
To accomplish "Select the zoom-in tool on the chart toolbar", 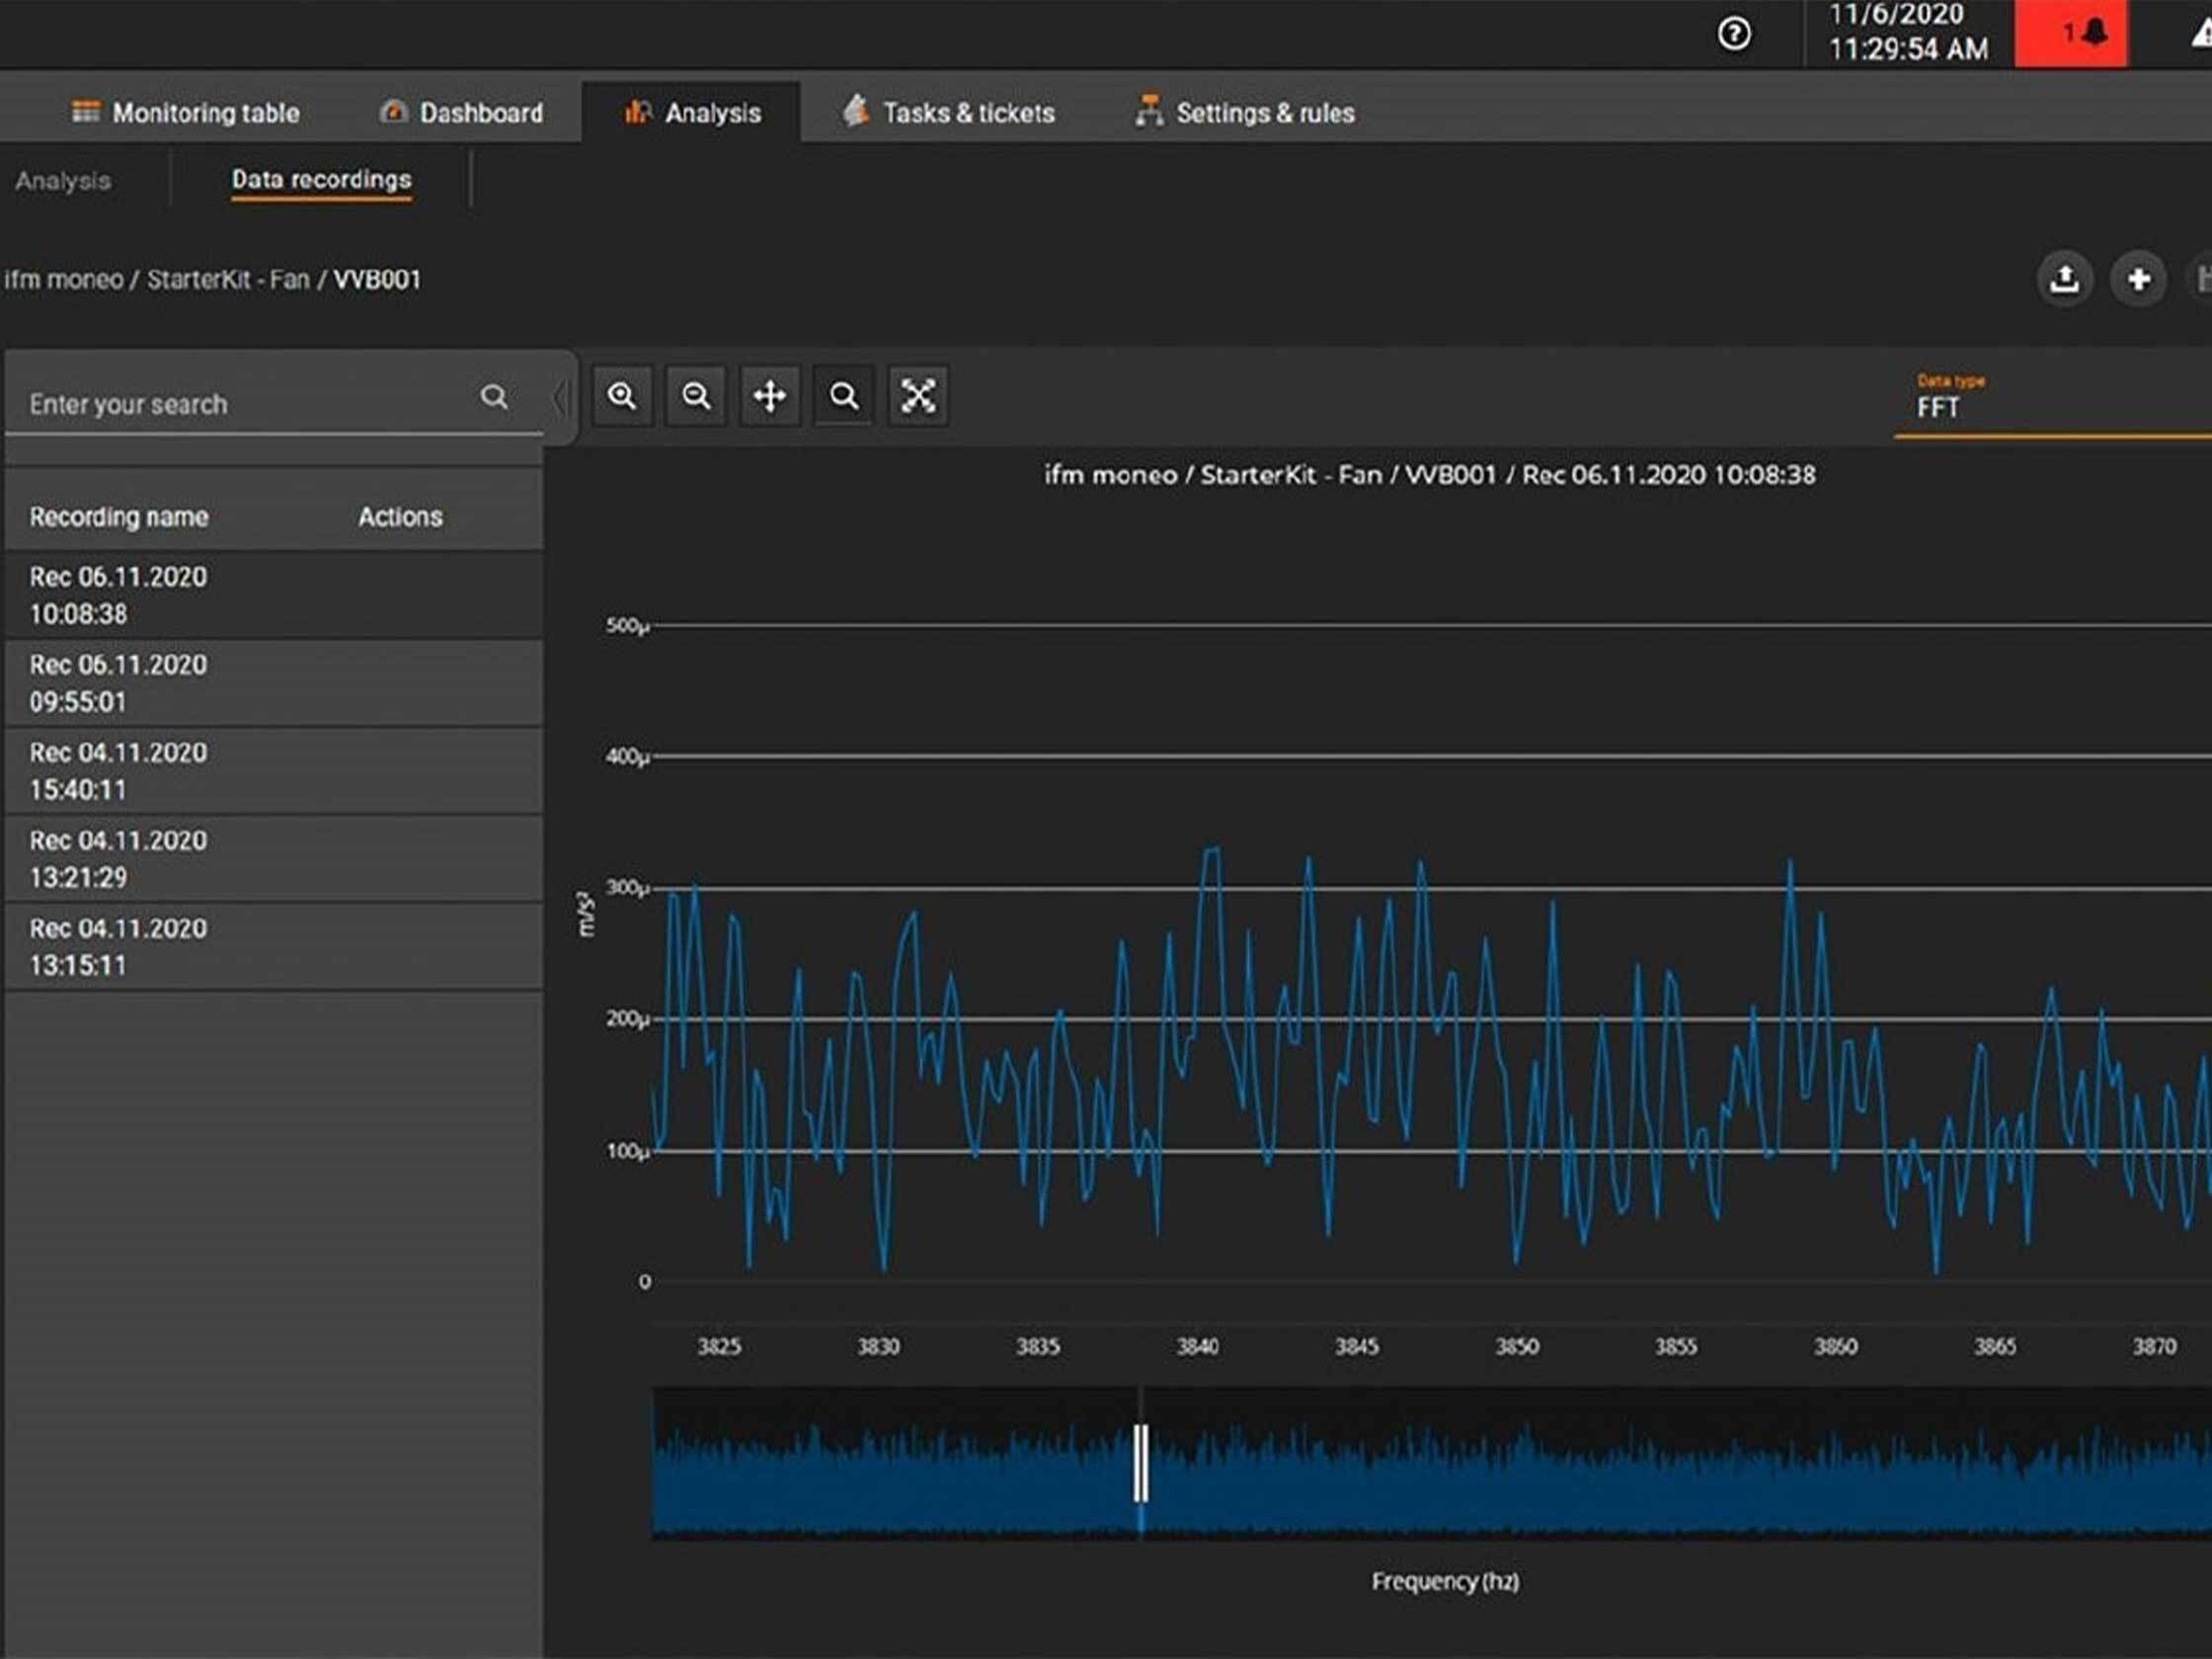I will (x=622, y=396).
